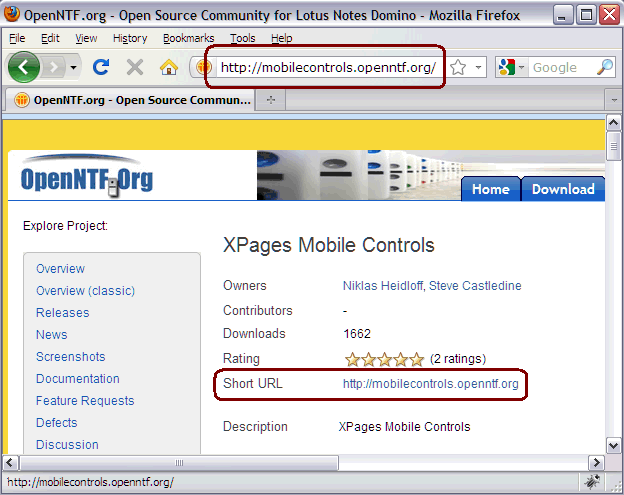Viewport: 624px width, 495px height.
Task: Select the OpenNTF.org browser tab
Action: [130, 99]
